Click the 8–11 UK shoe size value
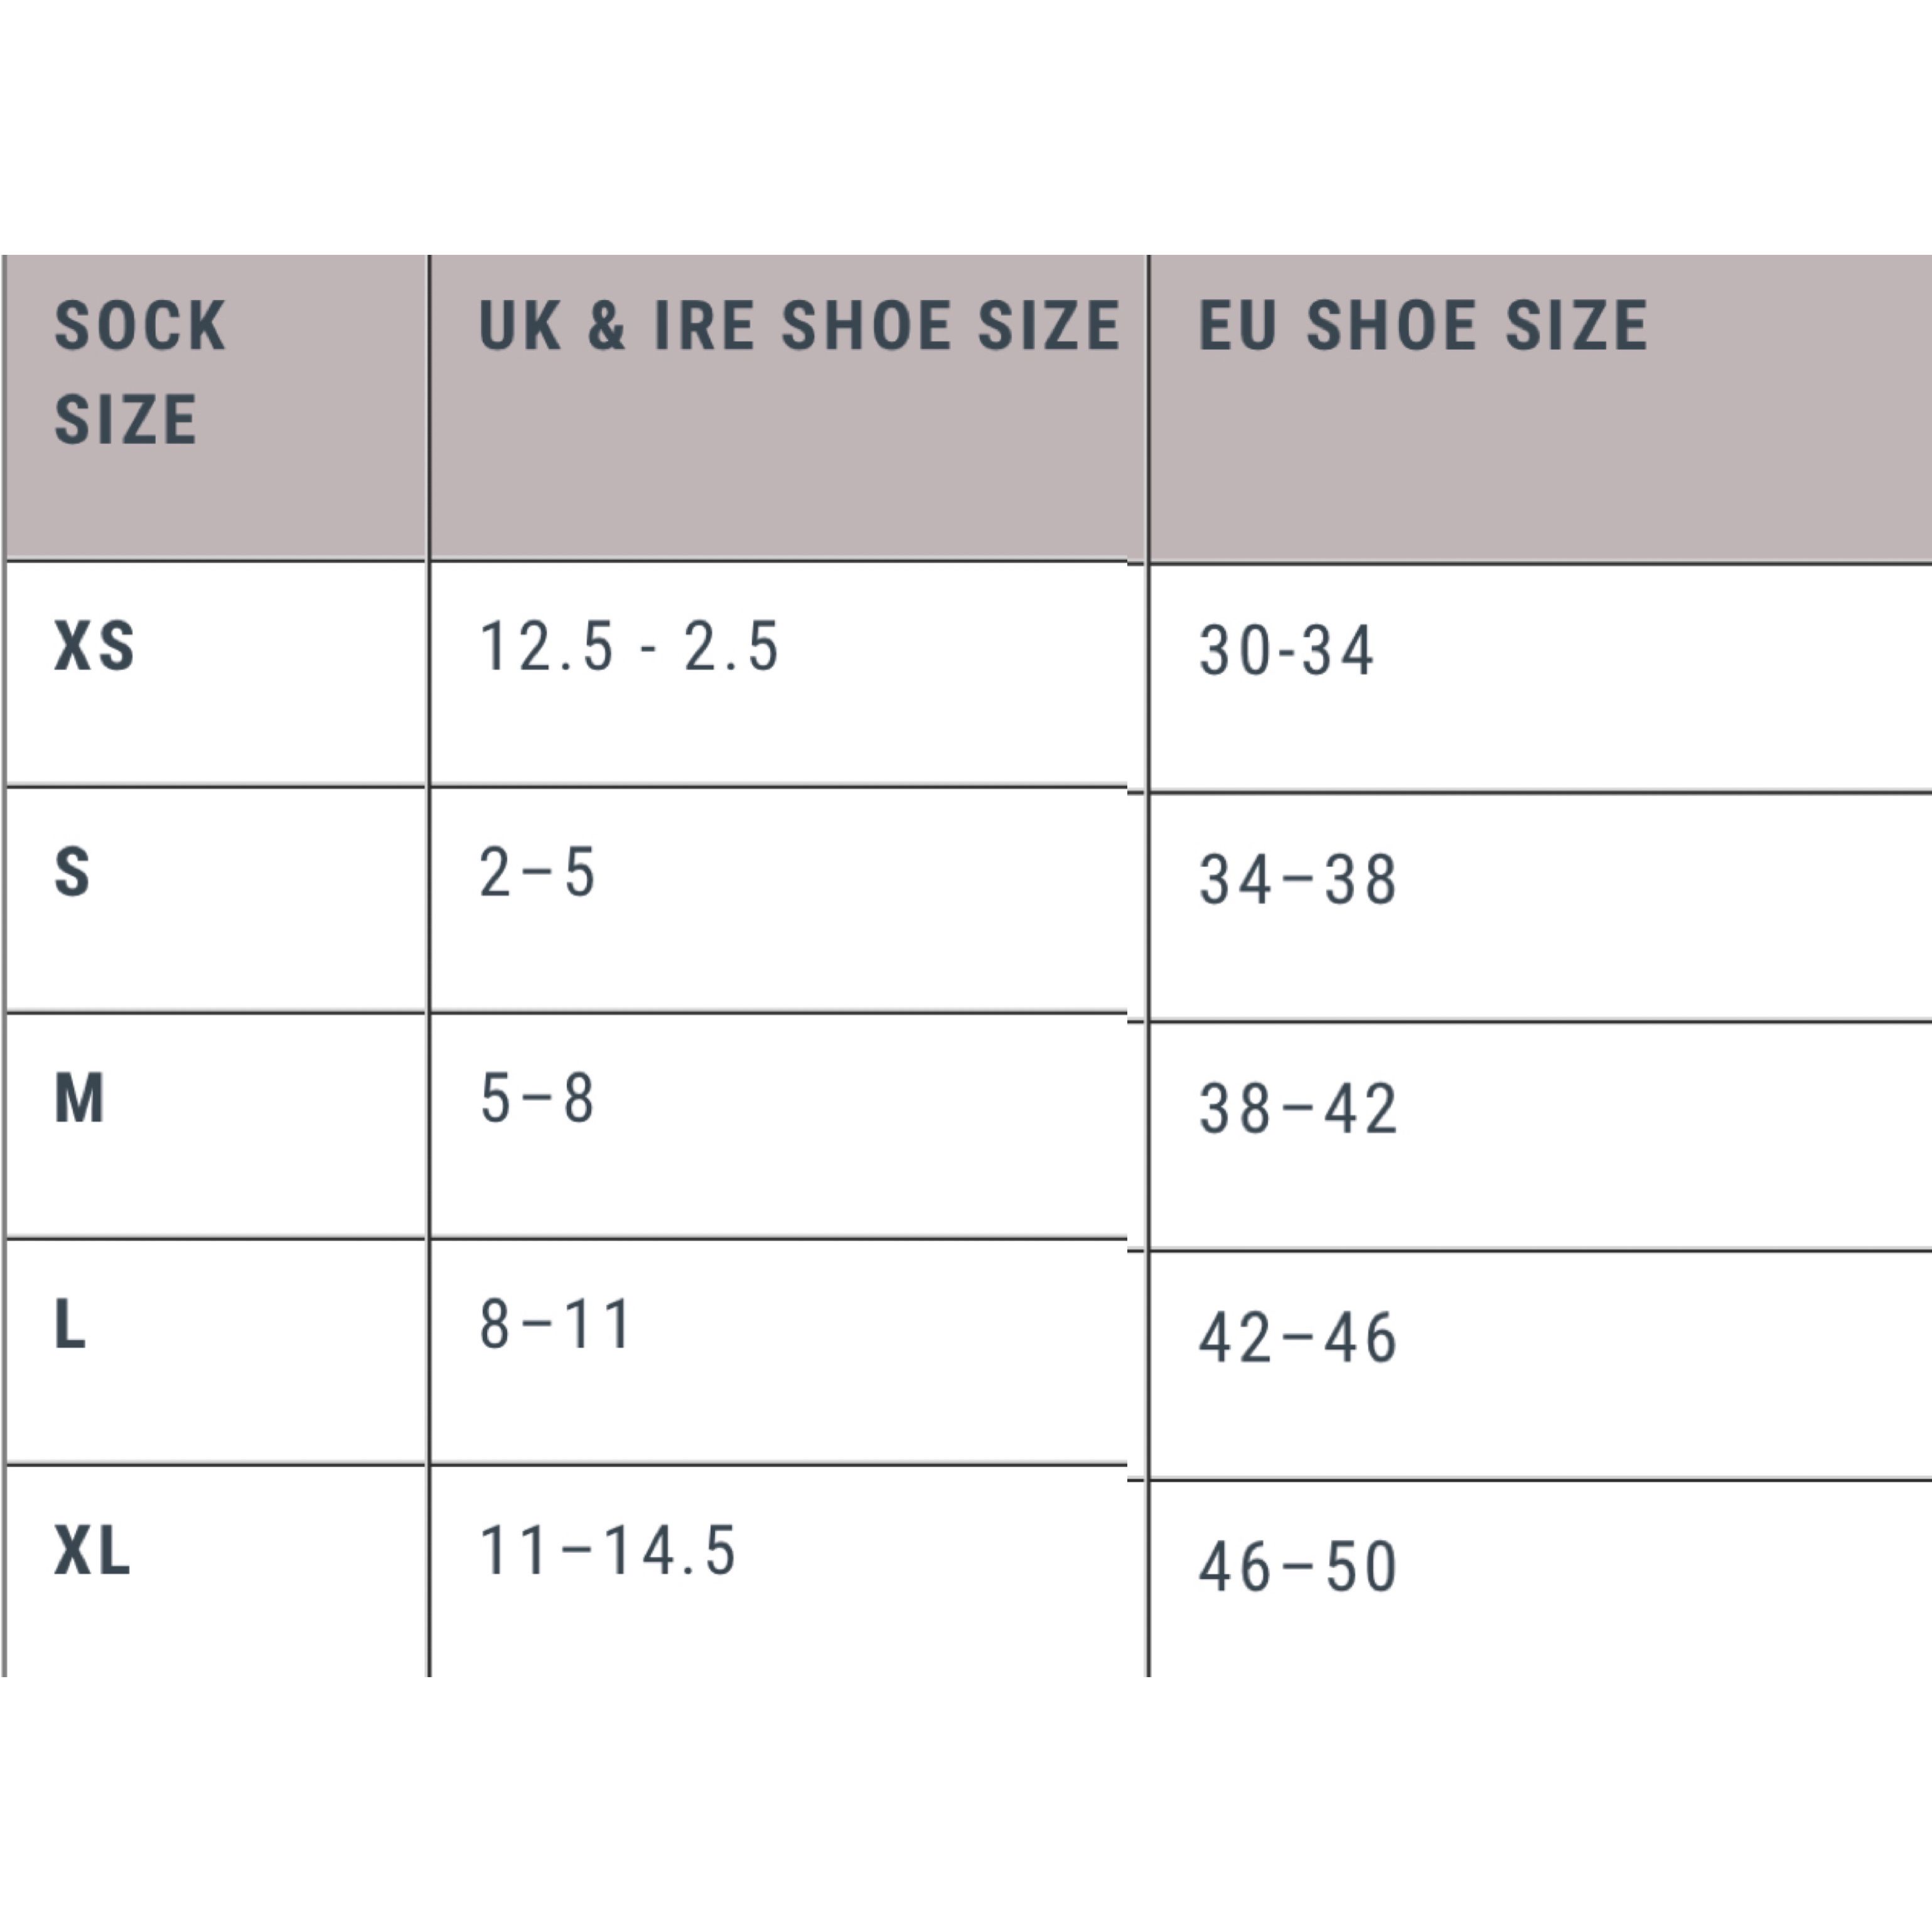Image resolution: width=1932 pixels, height=1932 pixels. pos(556,1324)
